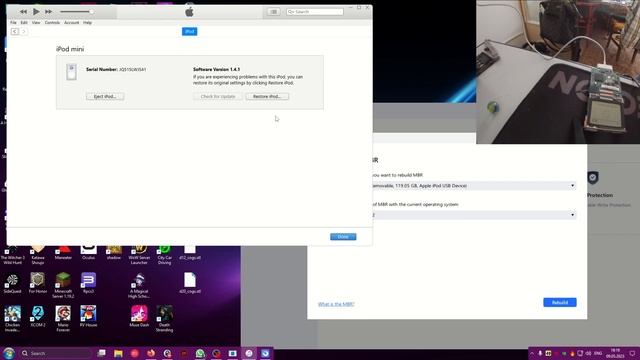Open the Rpcs3 desktop shortcut
Viewport: 640px width, 360px height.
point(88,283)
